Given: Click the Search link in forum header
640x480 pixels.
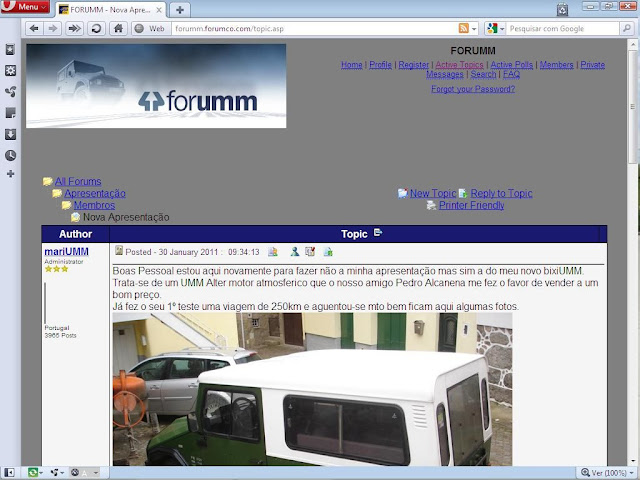Looking at the screenshot, I should (483, 74).
